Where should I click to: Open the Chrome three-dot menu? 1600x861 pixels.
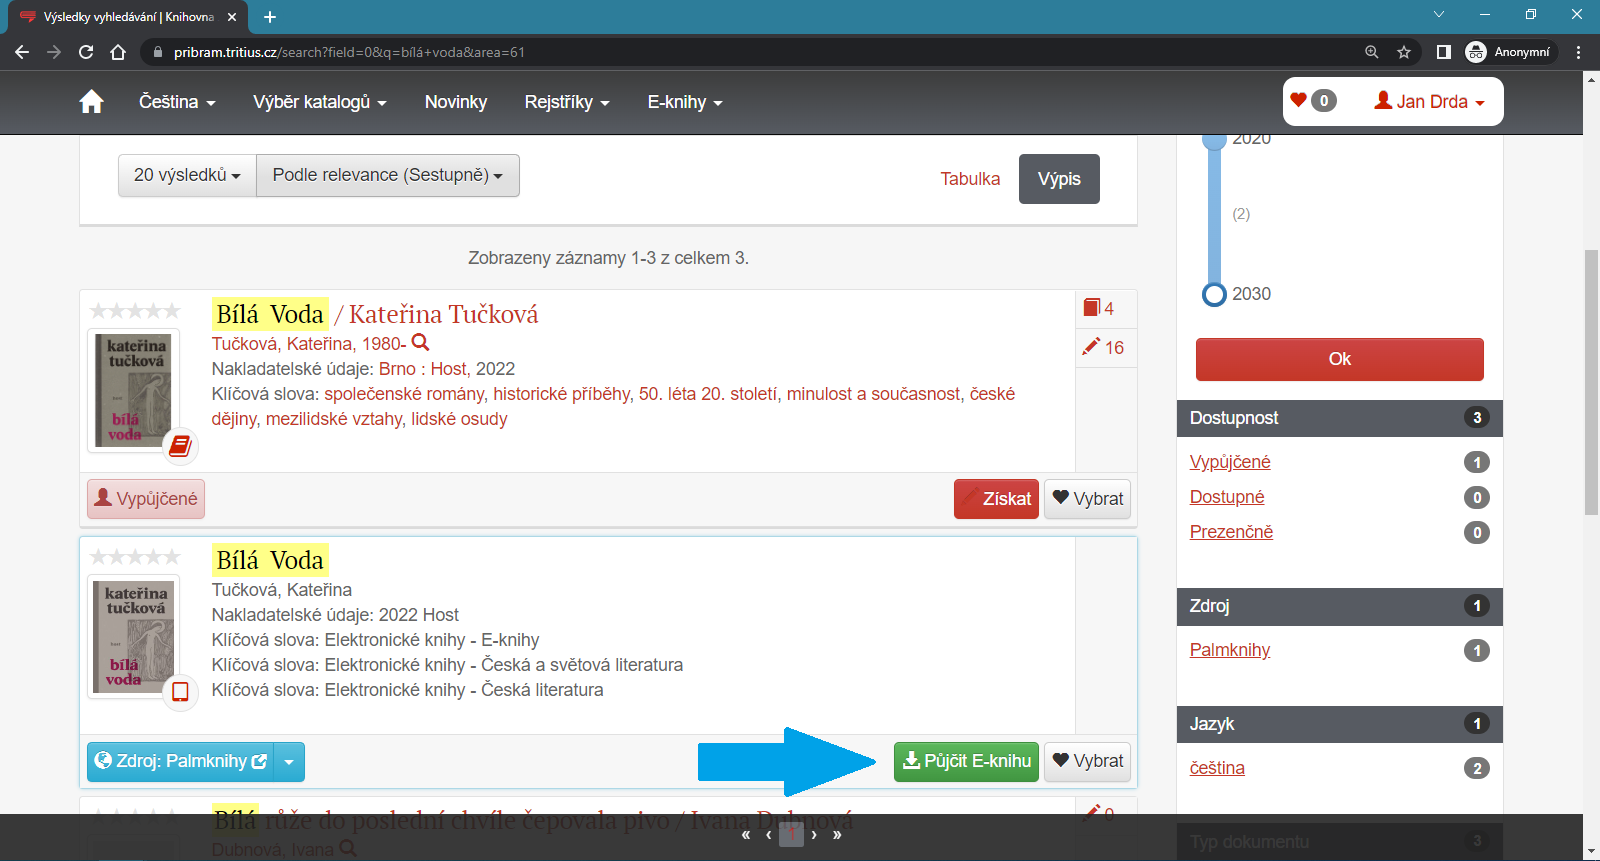pyautogui.click(x=1579, y=52)
